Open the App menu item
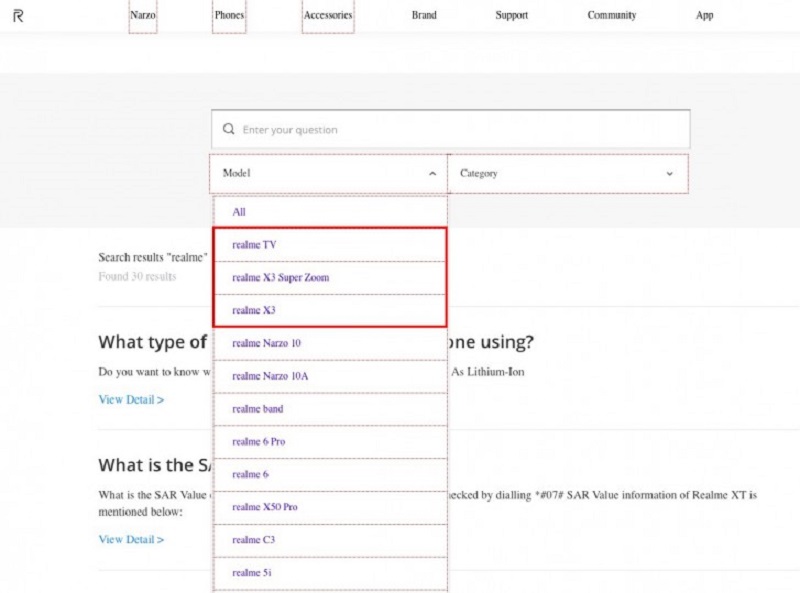 [x=705, y=15]
